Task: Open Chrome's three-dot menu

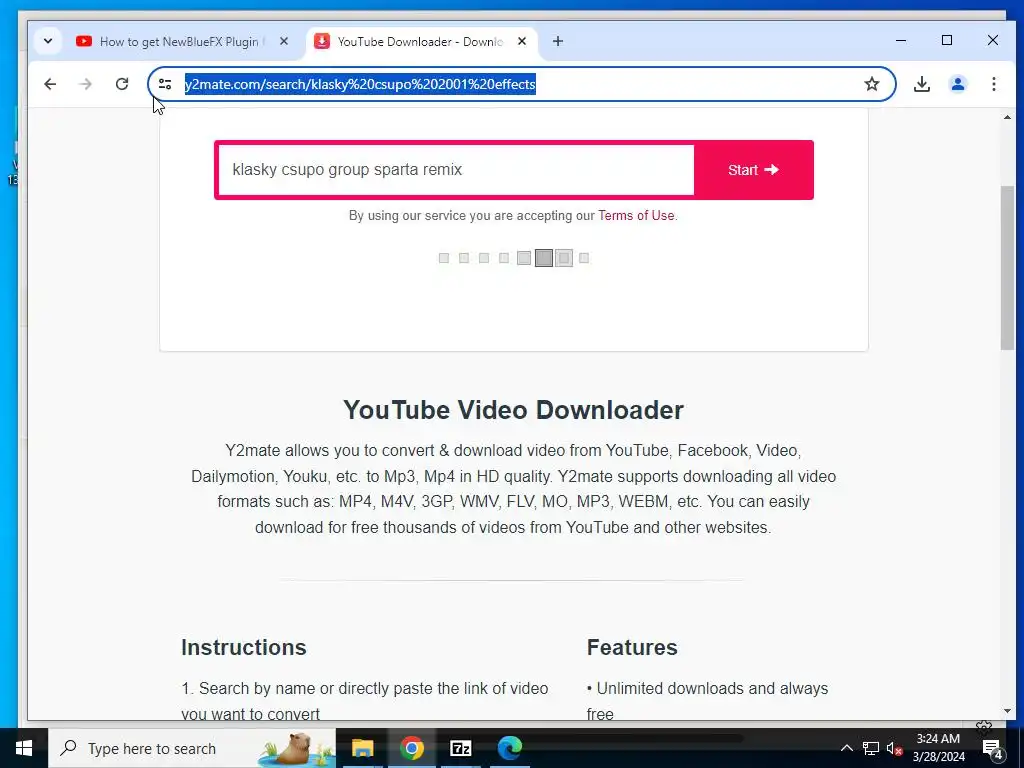Action: click(x=993, y=84)
